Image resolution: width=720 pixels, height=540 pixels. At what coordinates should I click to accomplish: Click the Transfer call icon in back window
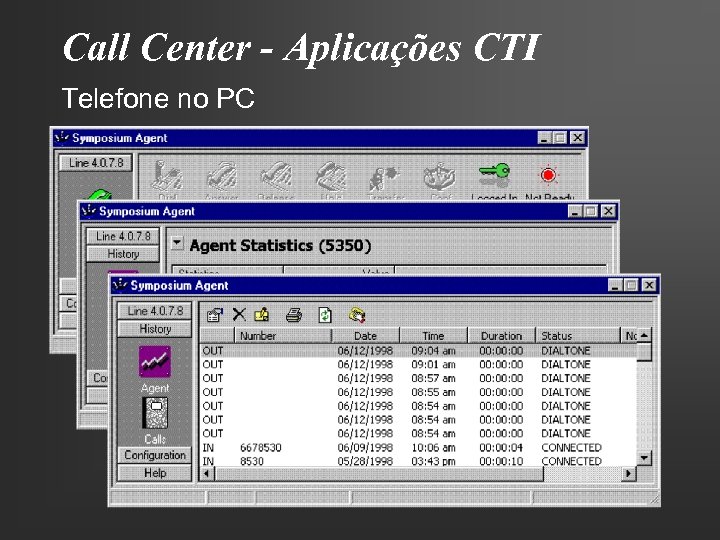tap(385, 177)
